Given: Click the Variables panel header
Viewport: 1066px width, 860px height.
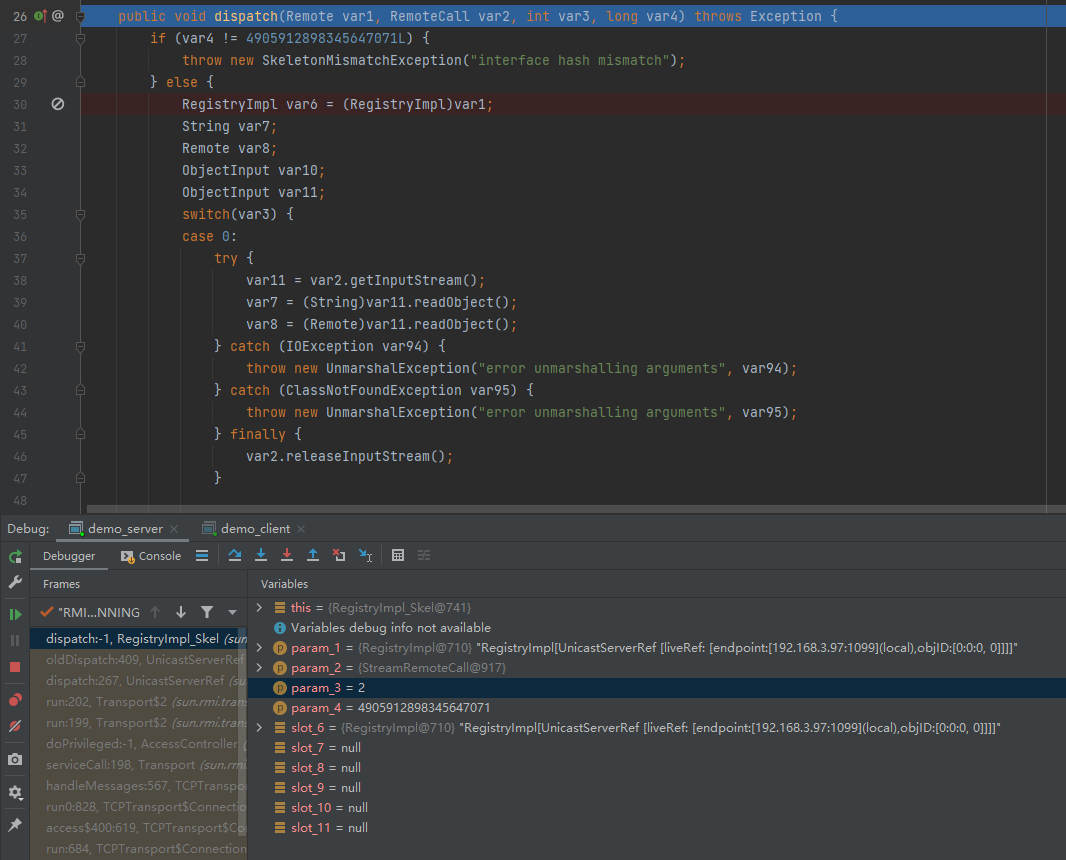Looking at the screenshot, I should click(x=284, y=584).
